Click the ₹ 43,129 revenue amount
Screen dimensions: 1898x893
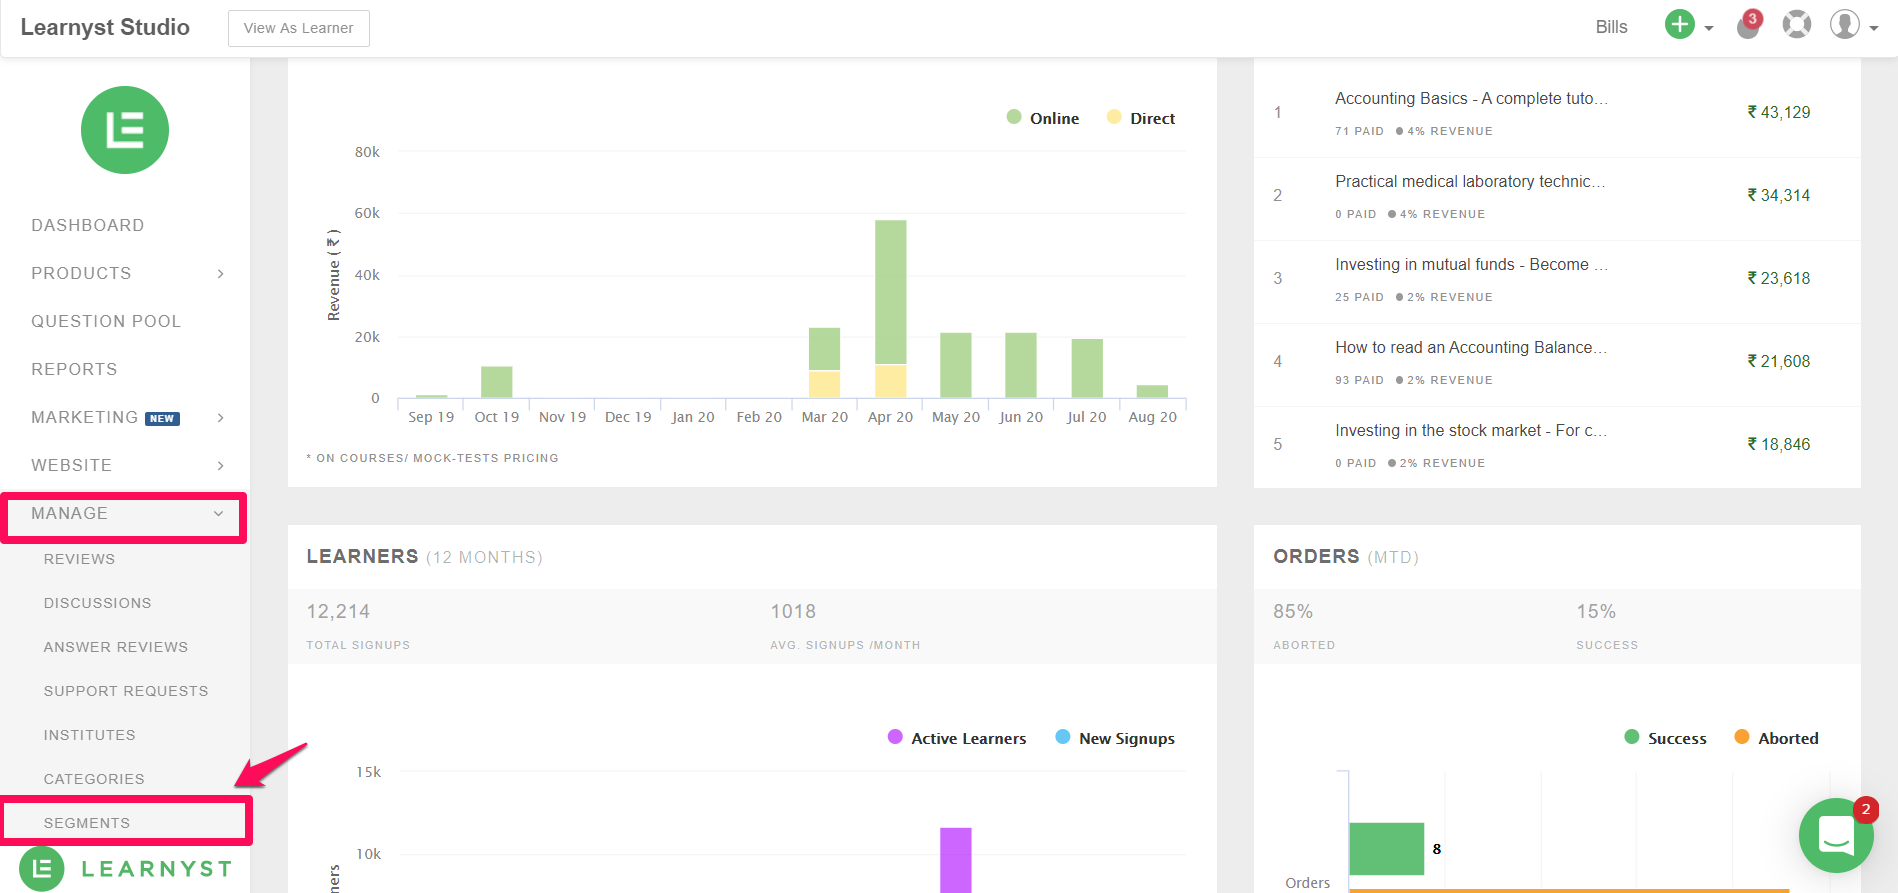coord(1779,112)
